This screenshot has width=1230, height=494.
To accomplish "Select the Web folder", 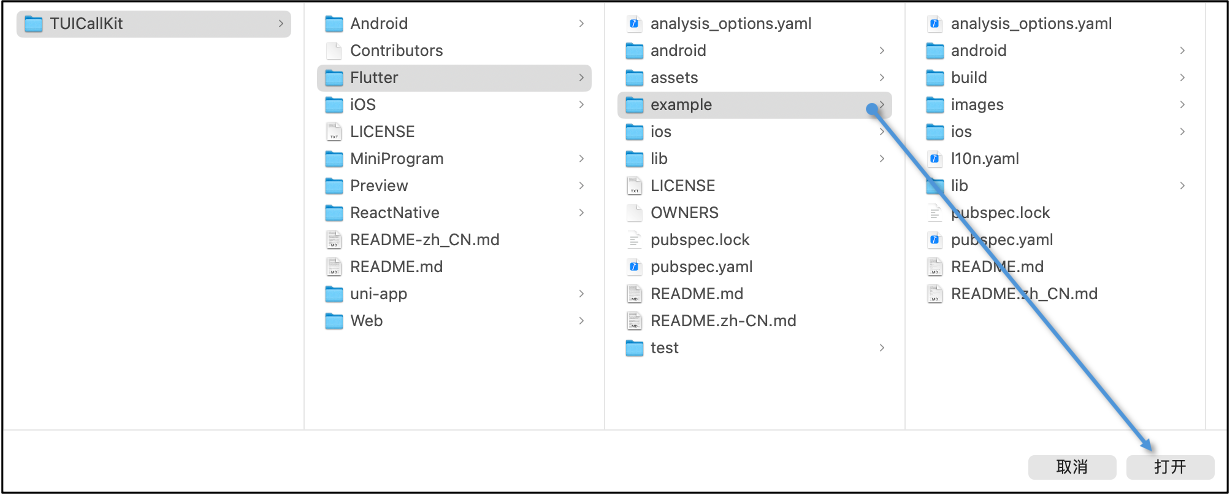I will [x=366, y=321].
